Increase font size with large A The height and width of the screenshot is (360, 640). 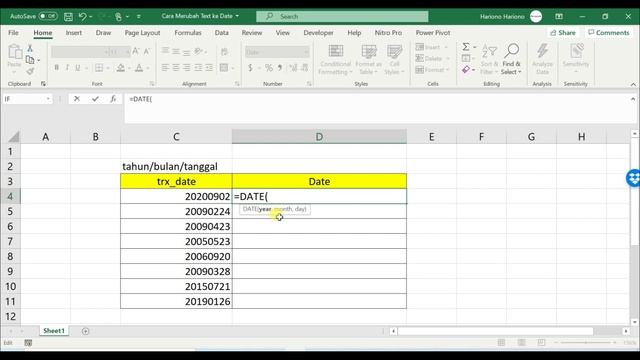click(x=136, y=51)
